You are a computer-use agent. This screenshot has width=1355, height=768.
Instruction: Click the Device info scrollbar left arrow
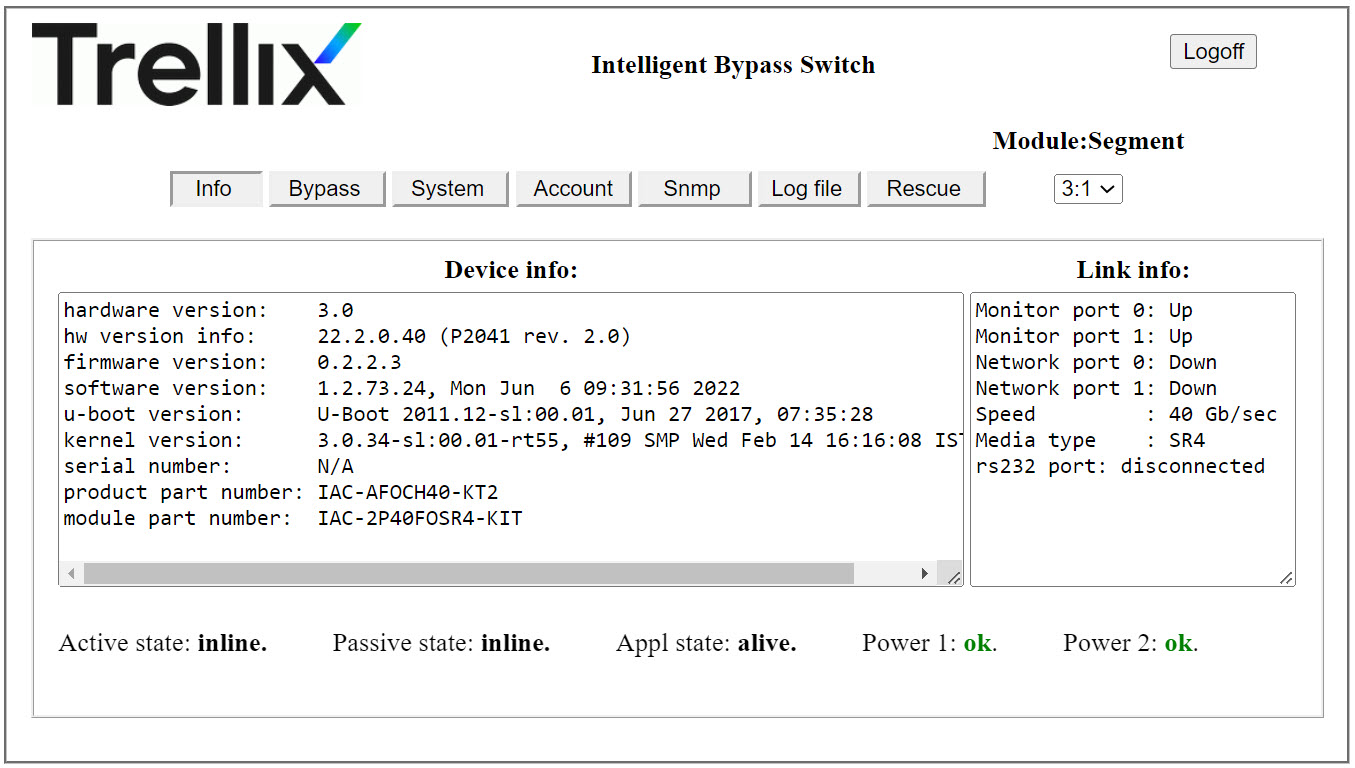coord(71,574)
